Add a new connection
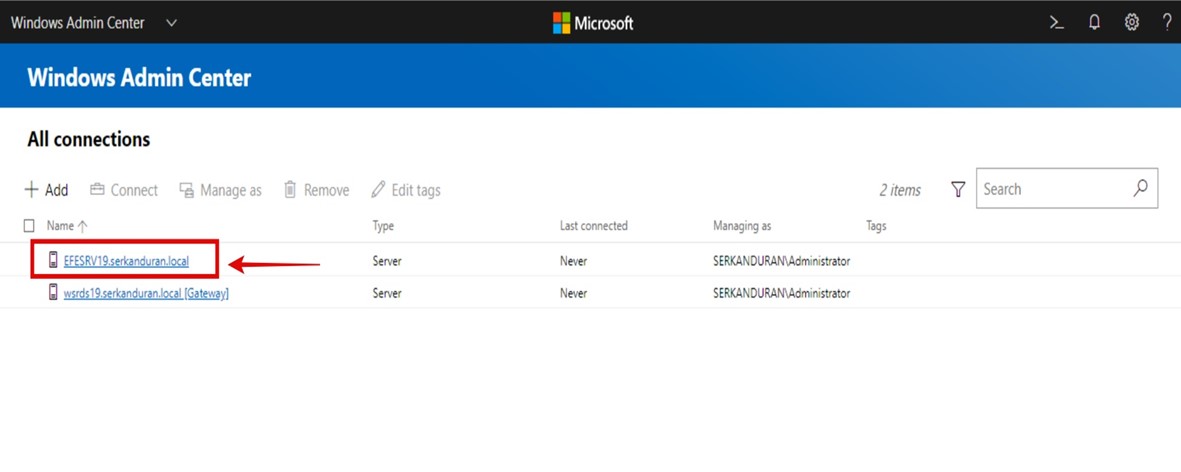Screen dimensions: 1181x472 (x=47, y=190)
